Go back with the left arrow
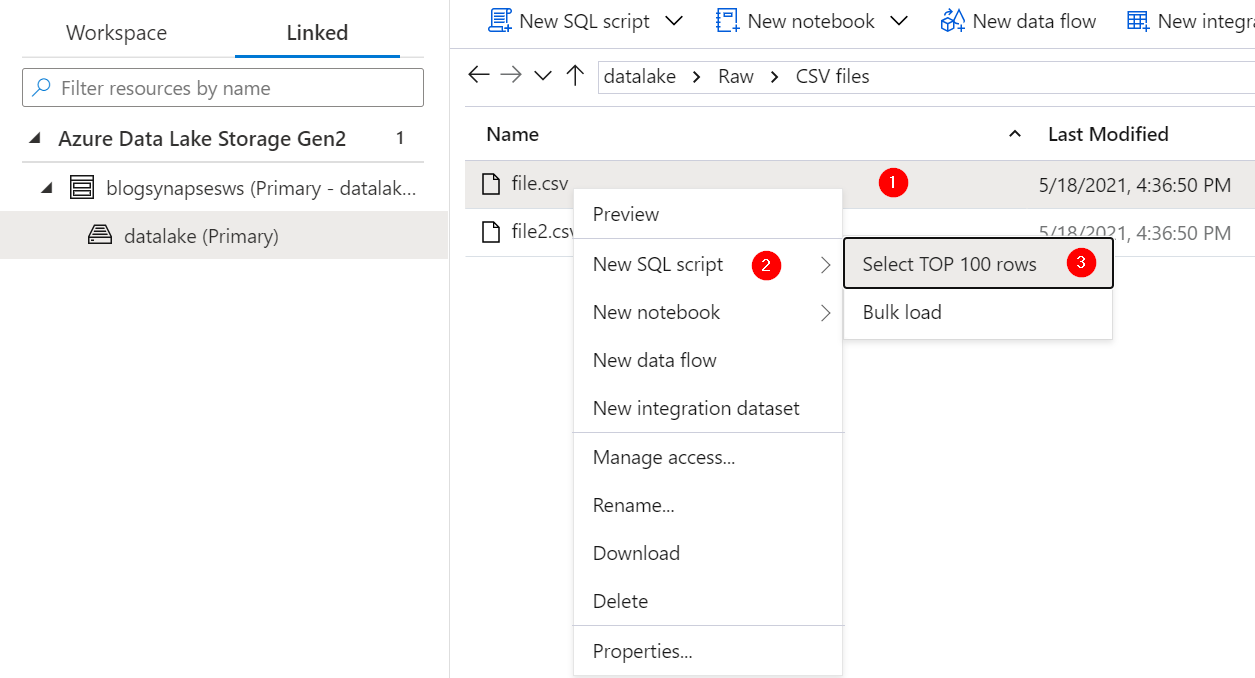Screen dimensions: 1255x678 (479, 75)
